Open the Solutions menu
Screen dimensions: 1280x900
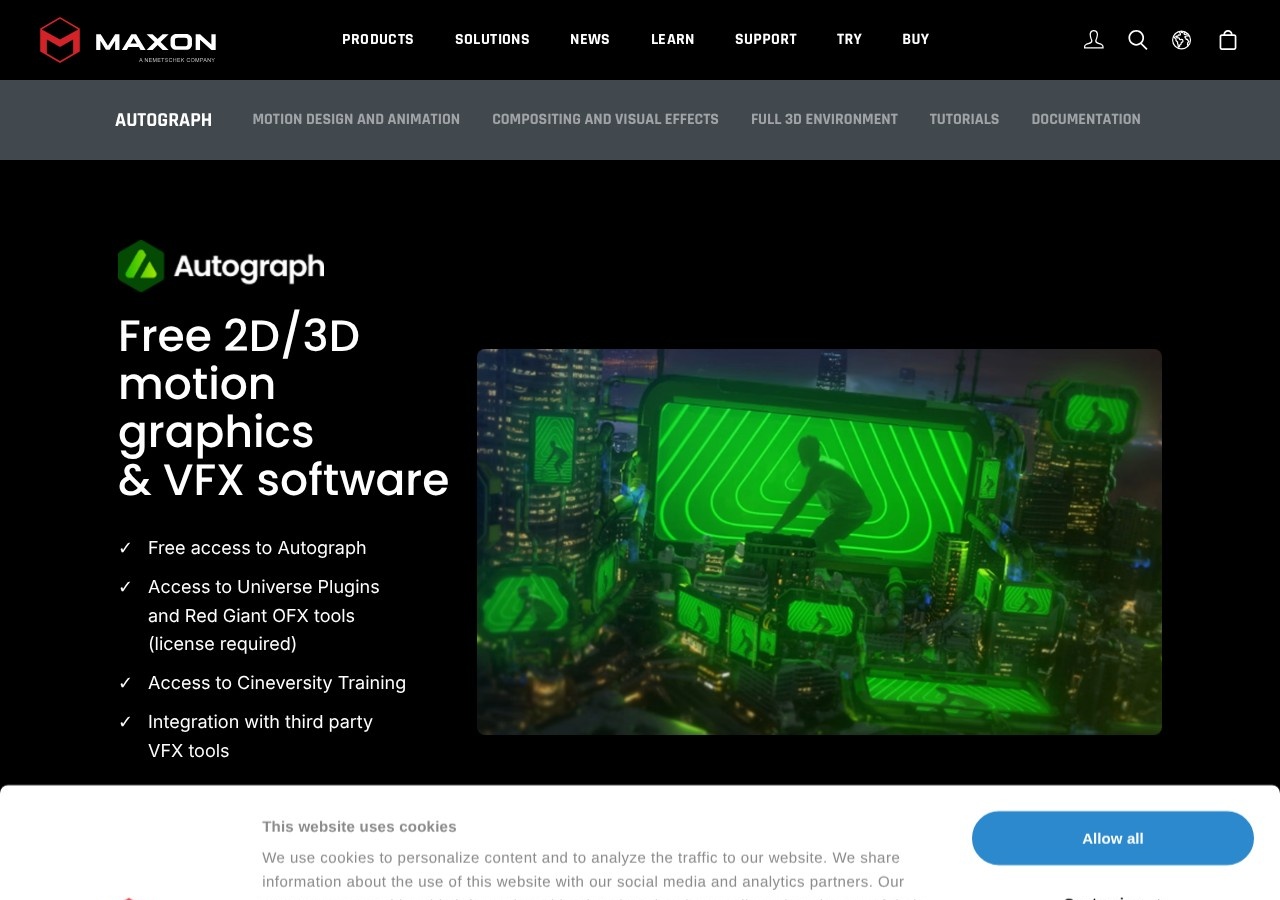pyautogui.click(x=492, y=40)
